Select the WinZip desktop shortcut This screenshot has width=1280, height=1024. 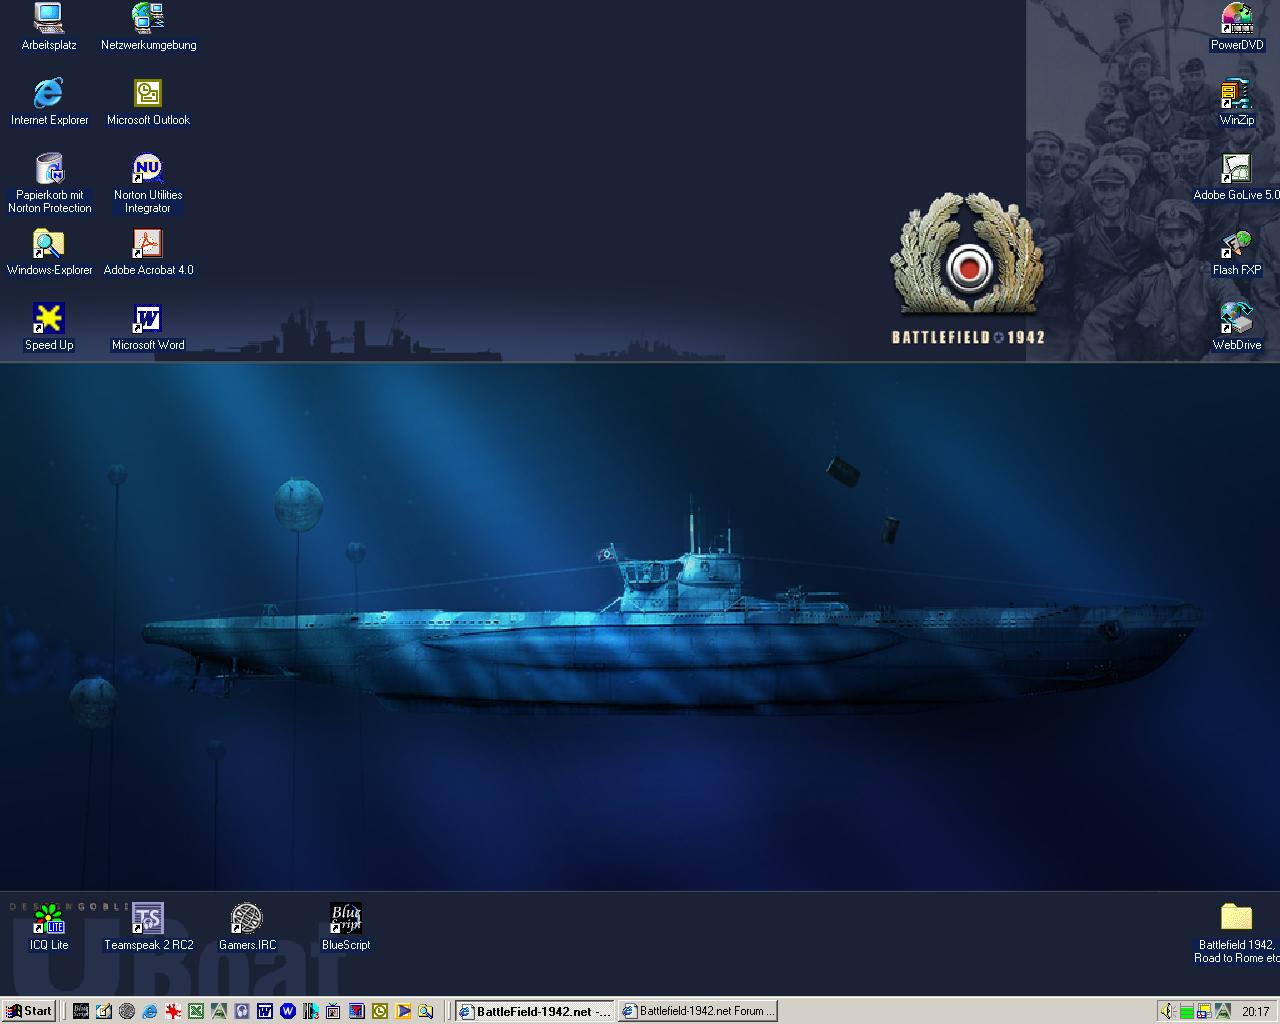[x=1237, y=102]
